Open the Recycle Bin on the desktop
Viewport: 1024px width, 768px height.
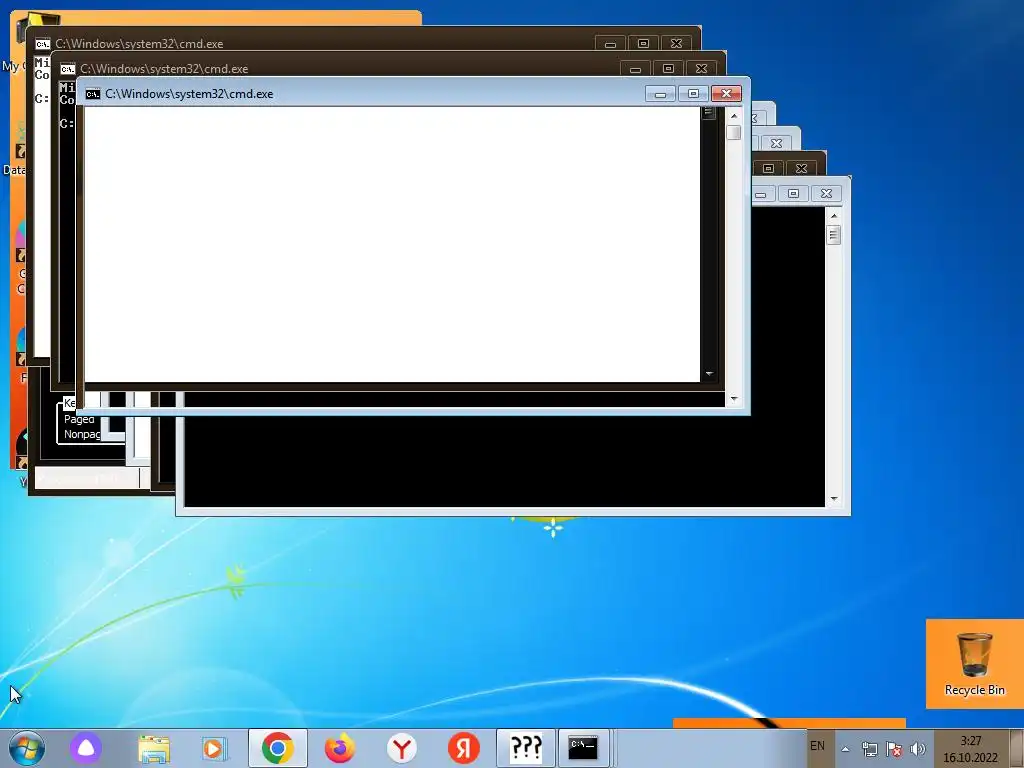tap(974, 664)
